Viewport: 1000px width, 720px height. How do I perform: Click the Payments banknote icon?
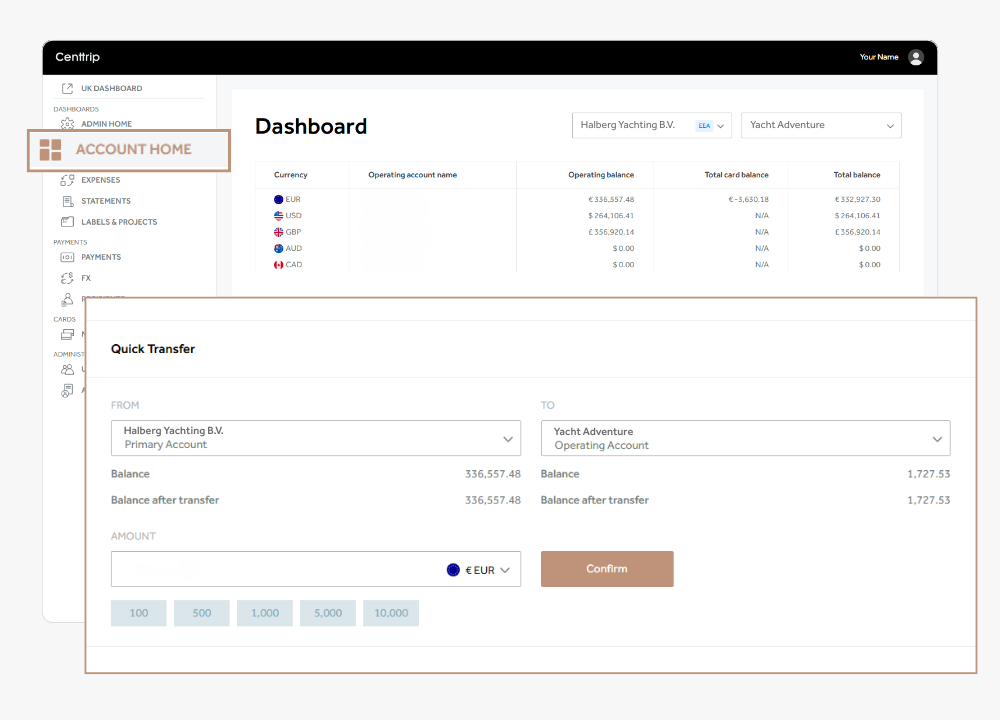(x=68, y=257)
